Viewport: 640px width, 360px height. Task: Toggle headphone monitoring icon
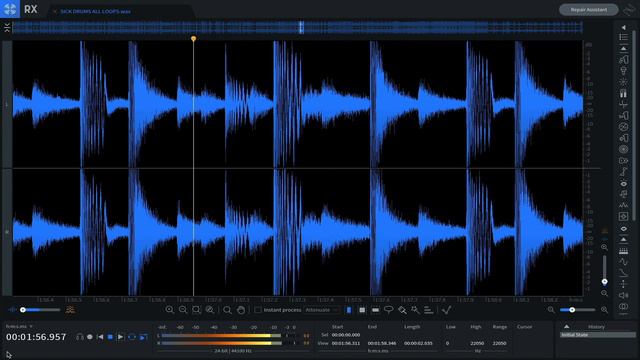[80, 337]
